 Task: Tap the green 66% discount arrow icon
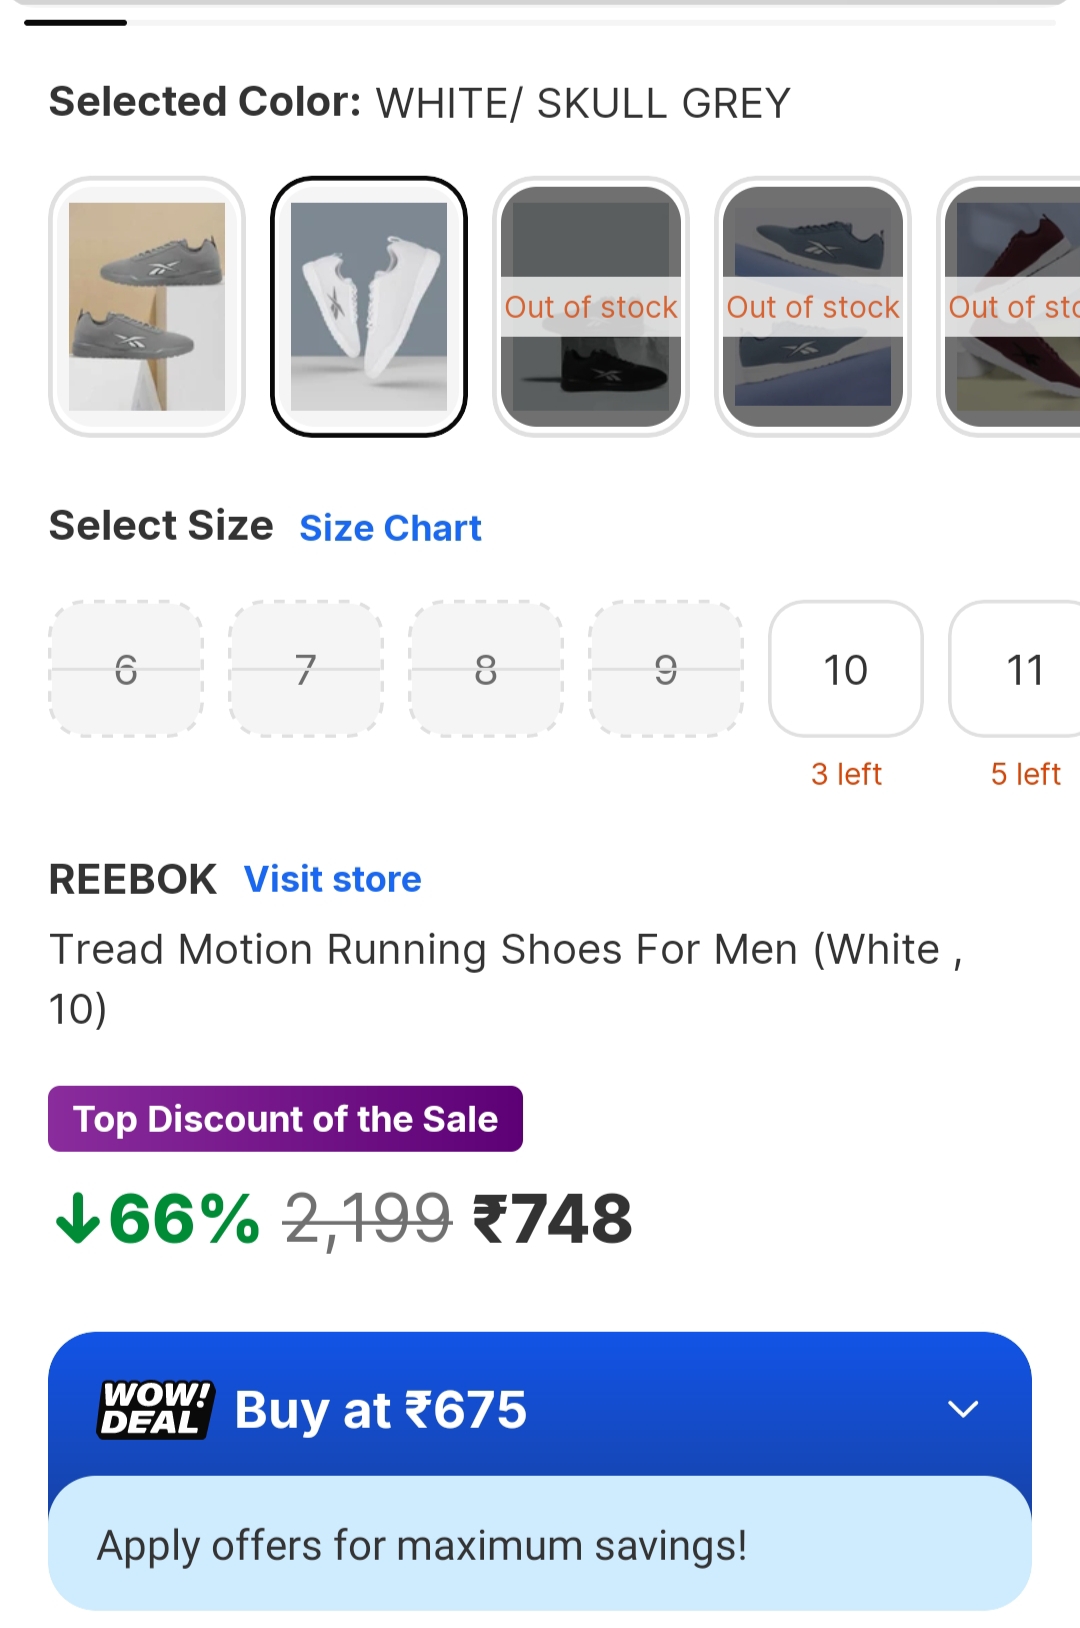click(78, 1220)
